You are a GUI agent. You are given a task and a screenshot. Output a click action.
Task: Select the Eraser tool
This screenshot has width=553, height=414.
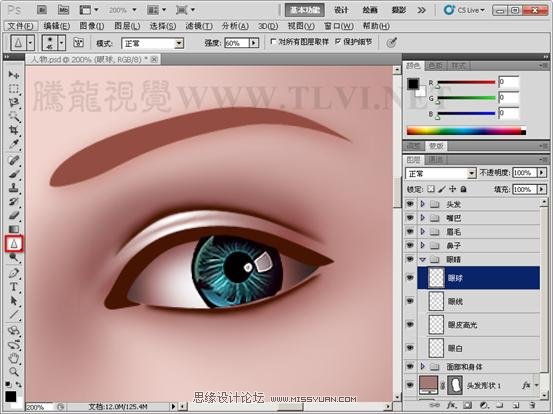(x=14, y=215)
